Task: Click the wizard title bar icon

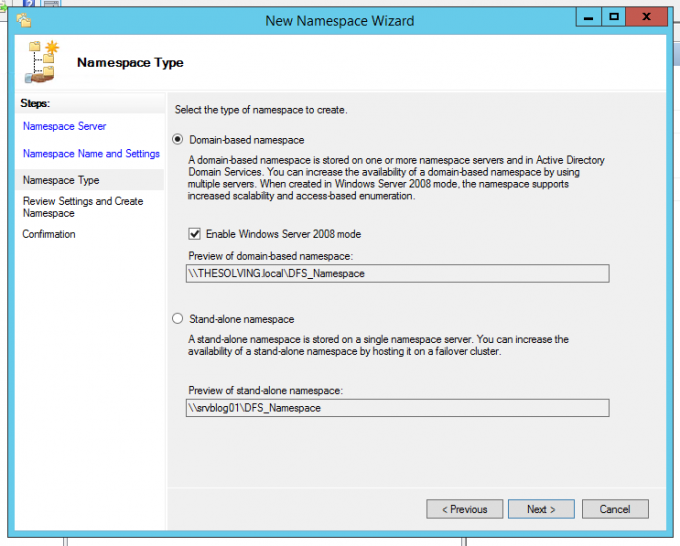Action: tap(24, 20)
